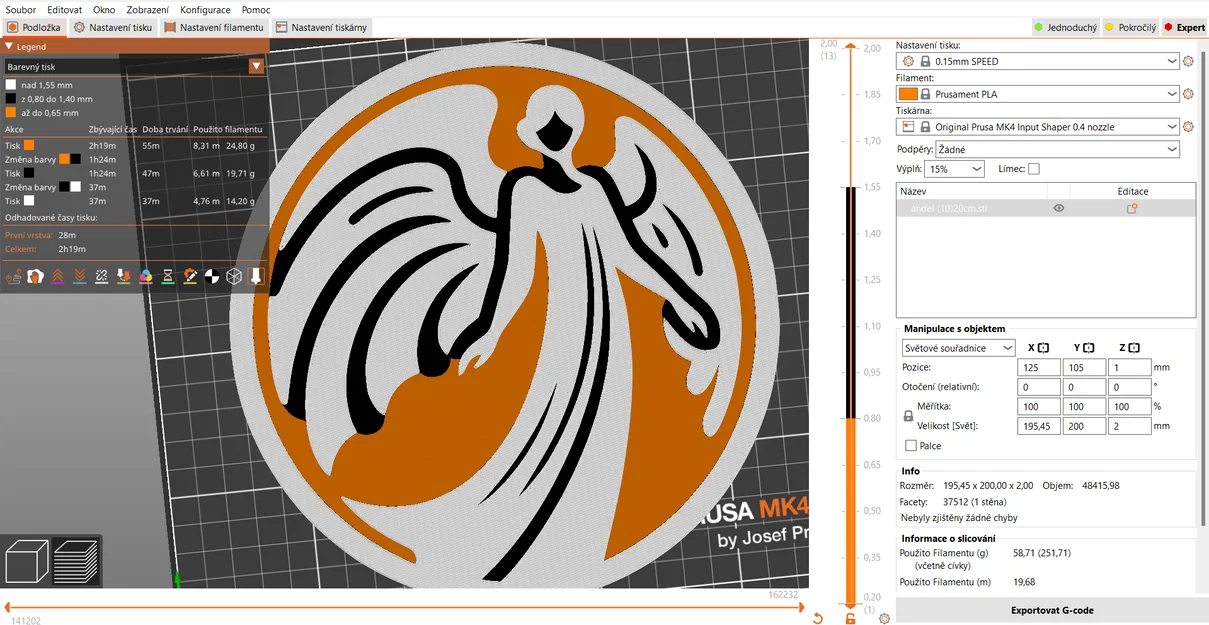Image resolution: width=1209 pixels, height=625 pixels.
Task: Toggle the lock icon below layer slider
Action: (x=851, y=619)
